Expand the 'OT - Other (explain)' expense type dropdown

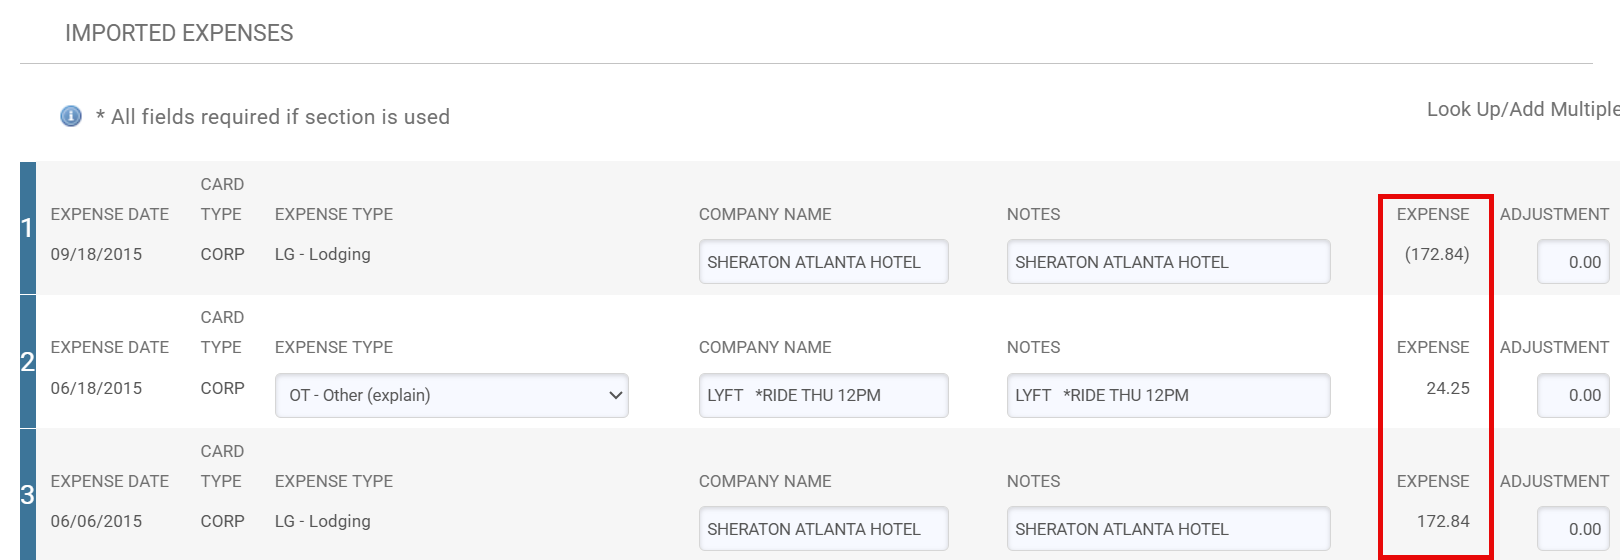(x=451, y=395)
